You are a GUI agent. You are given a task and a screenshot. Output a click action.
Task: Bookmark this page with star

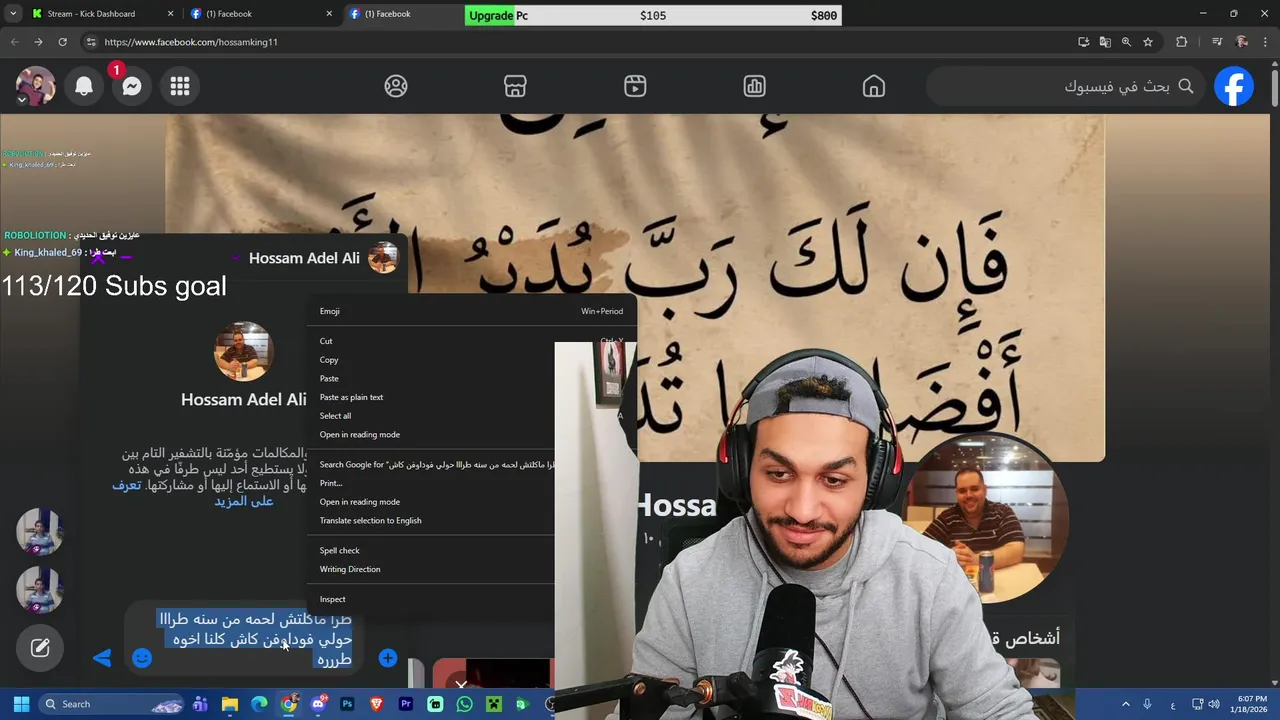(x=1148, y=42)
